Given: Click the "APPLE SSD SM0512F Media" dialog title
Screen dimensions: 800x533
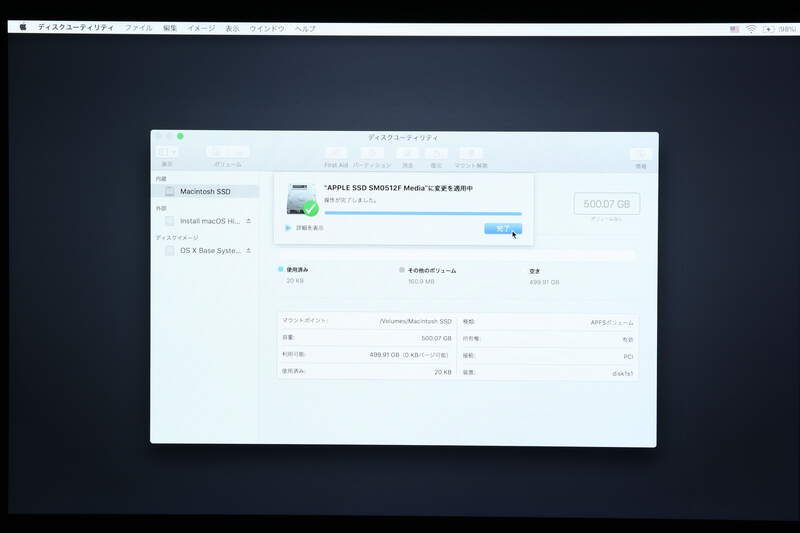Looking at the screenshot, I should [x=398, y=188].
